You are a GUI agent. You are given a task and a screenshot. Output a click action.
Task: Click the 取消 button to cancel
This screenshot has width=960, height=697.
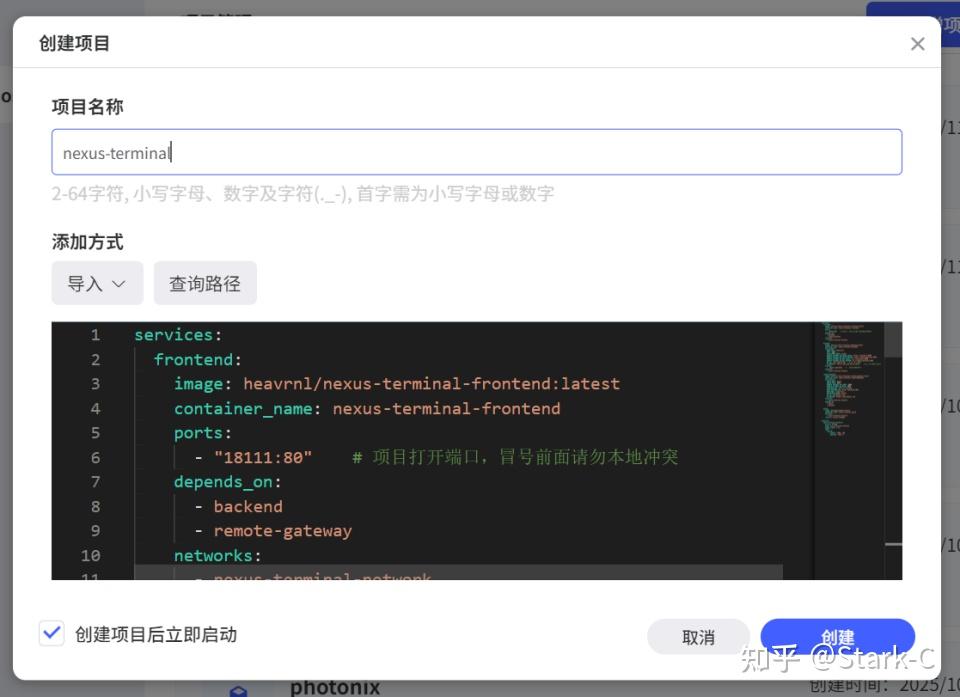click(697, 637)
